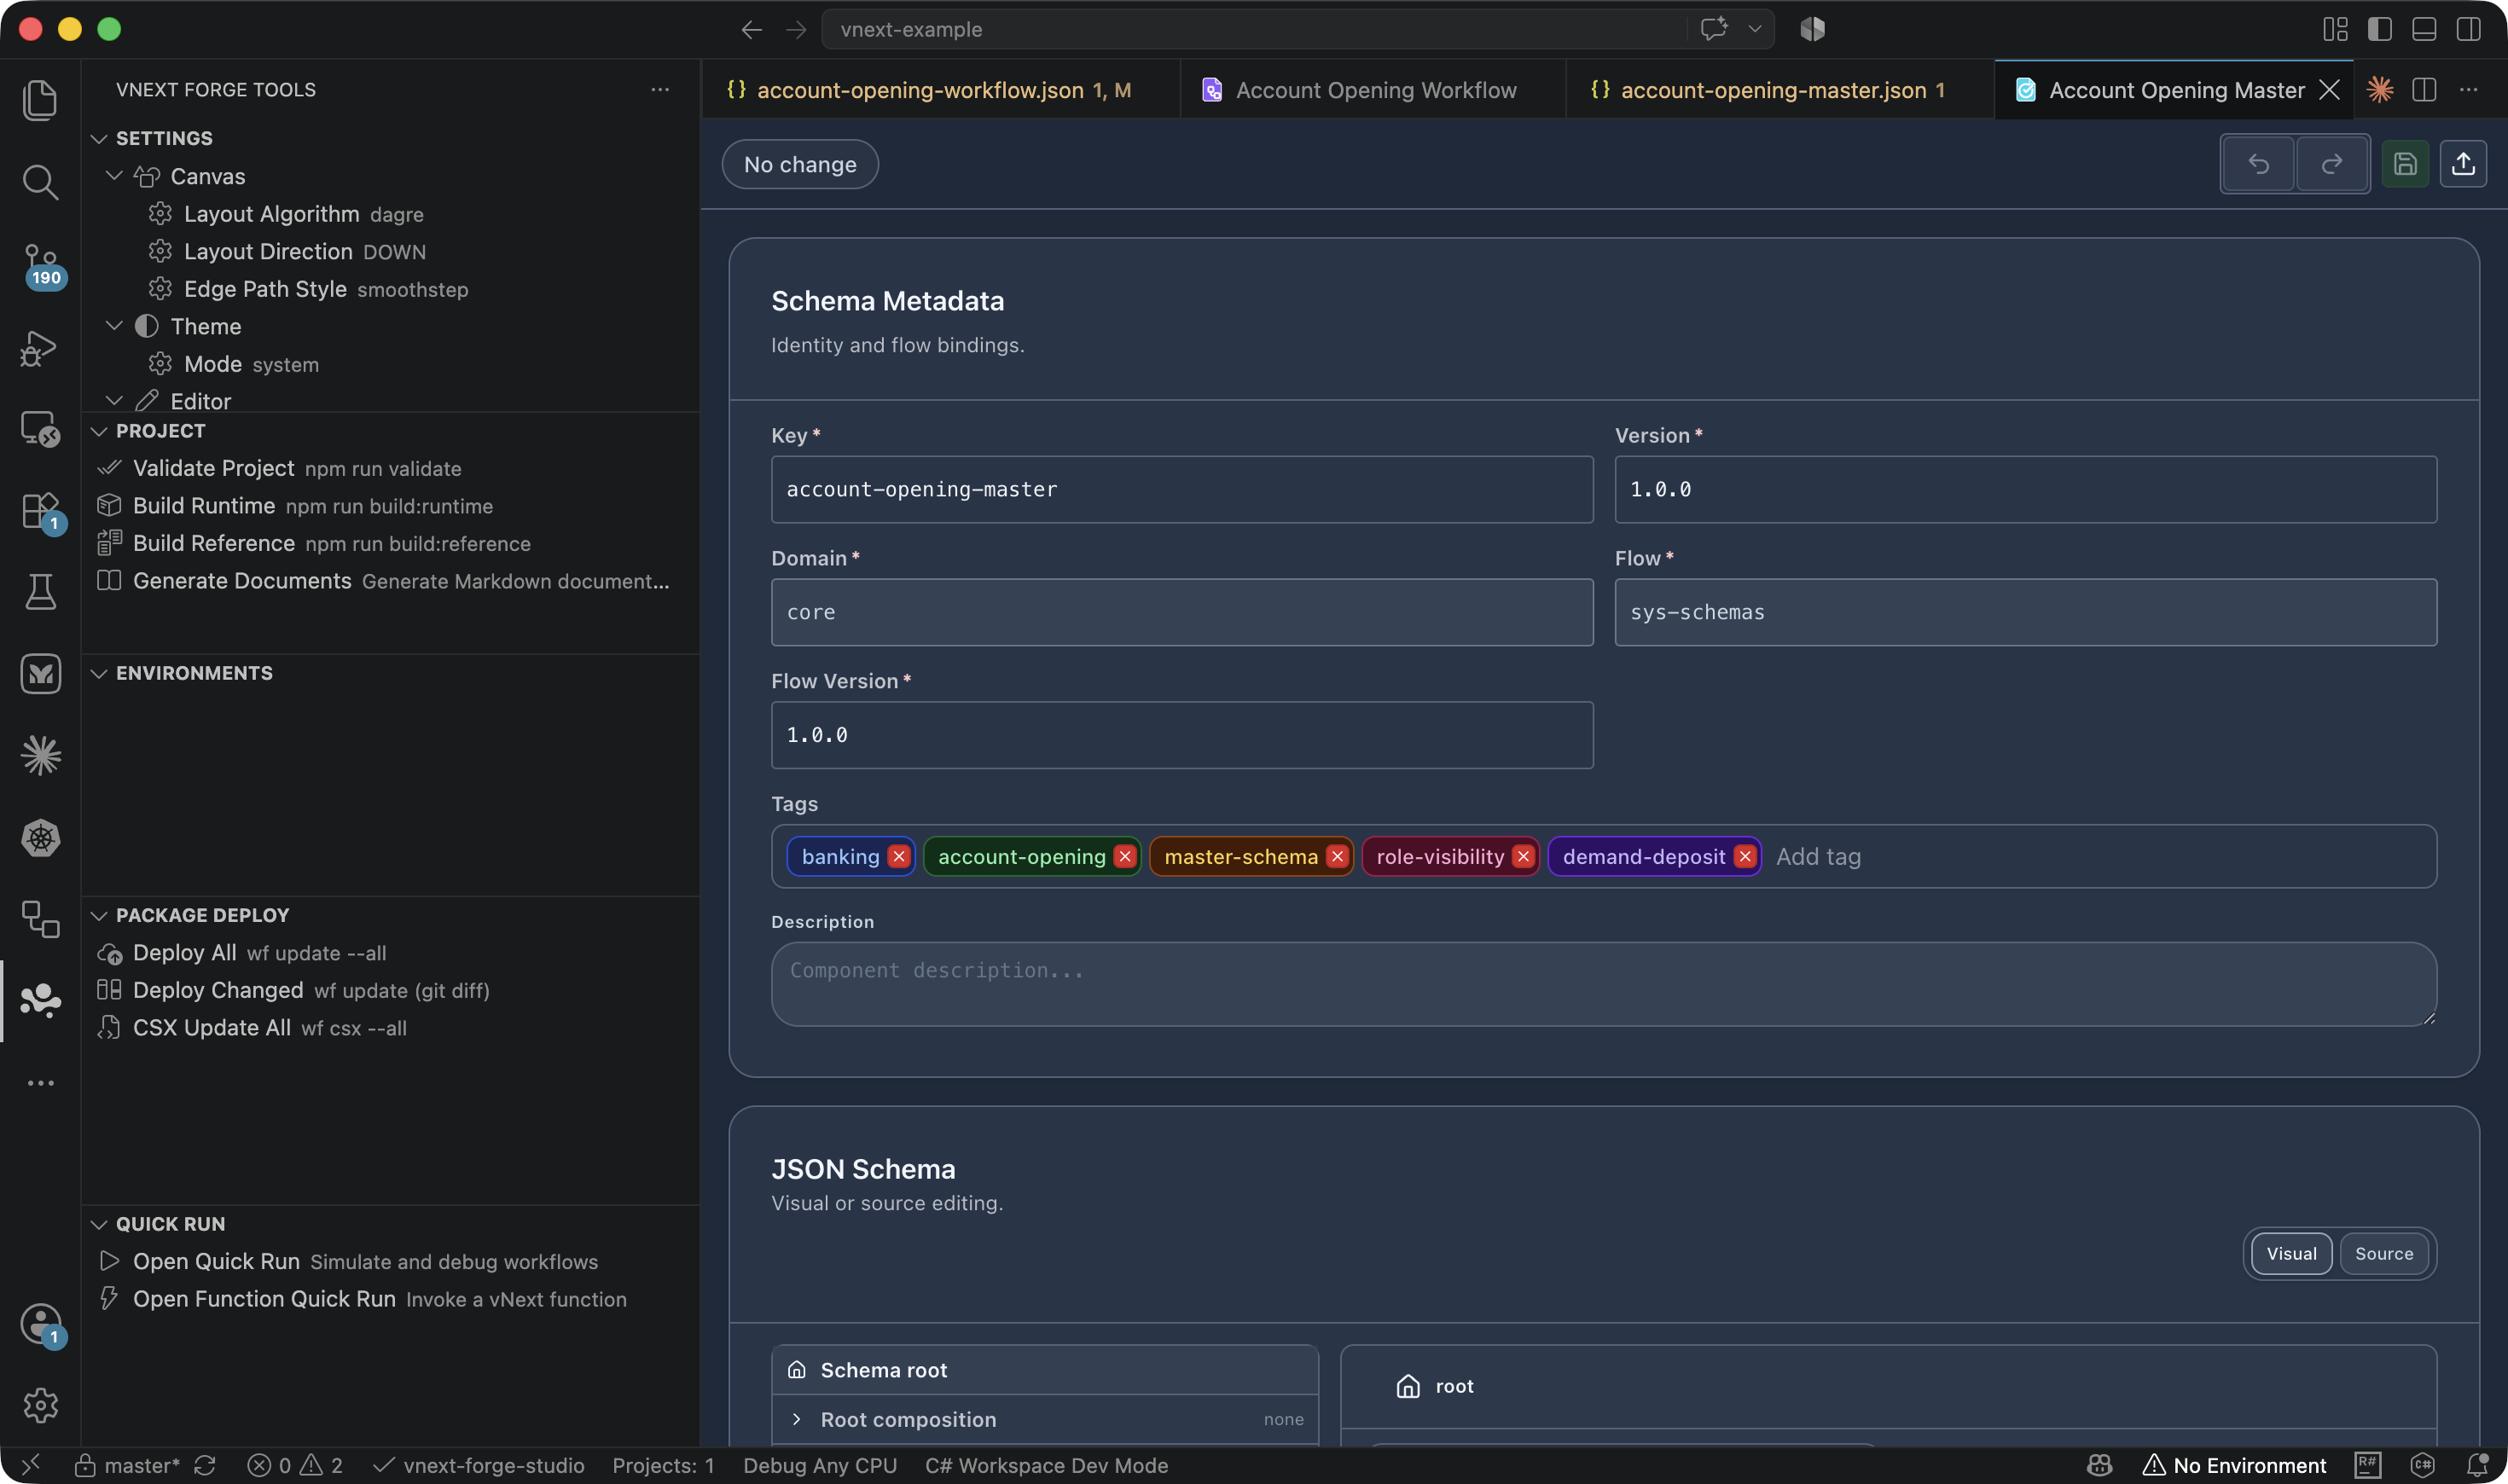The image size is (2508, 1484).
Task: Run Validate Project command
Action: [x=390, y=468]
